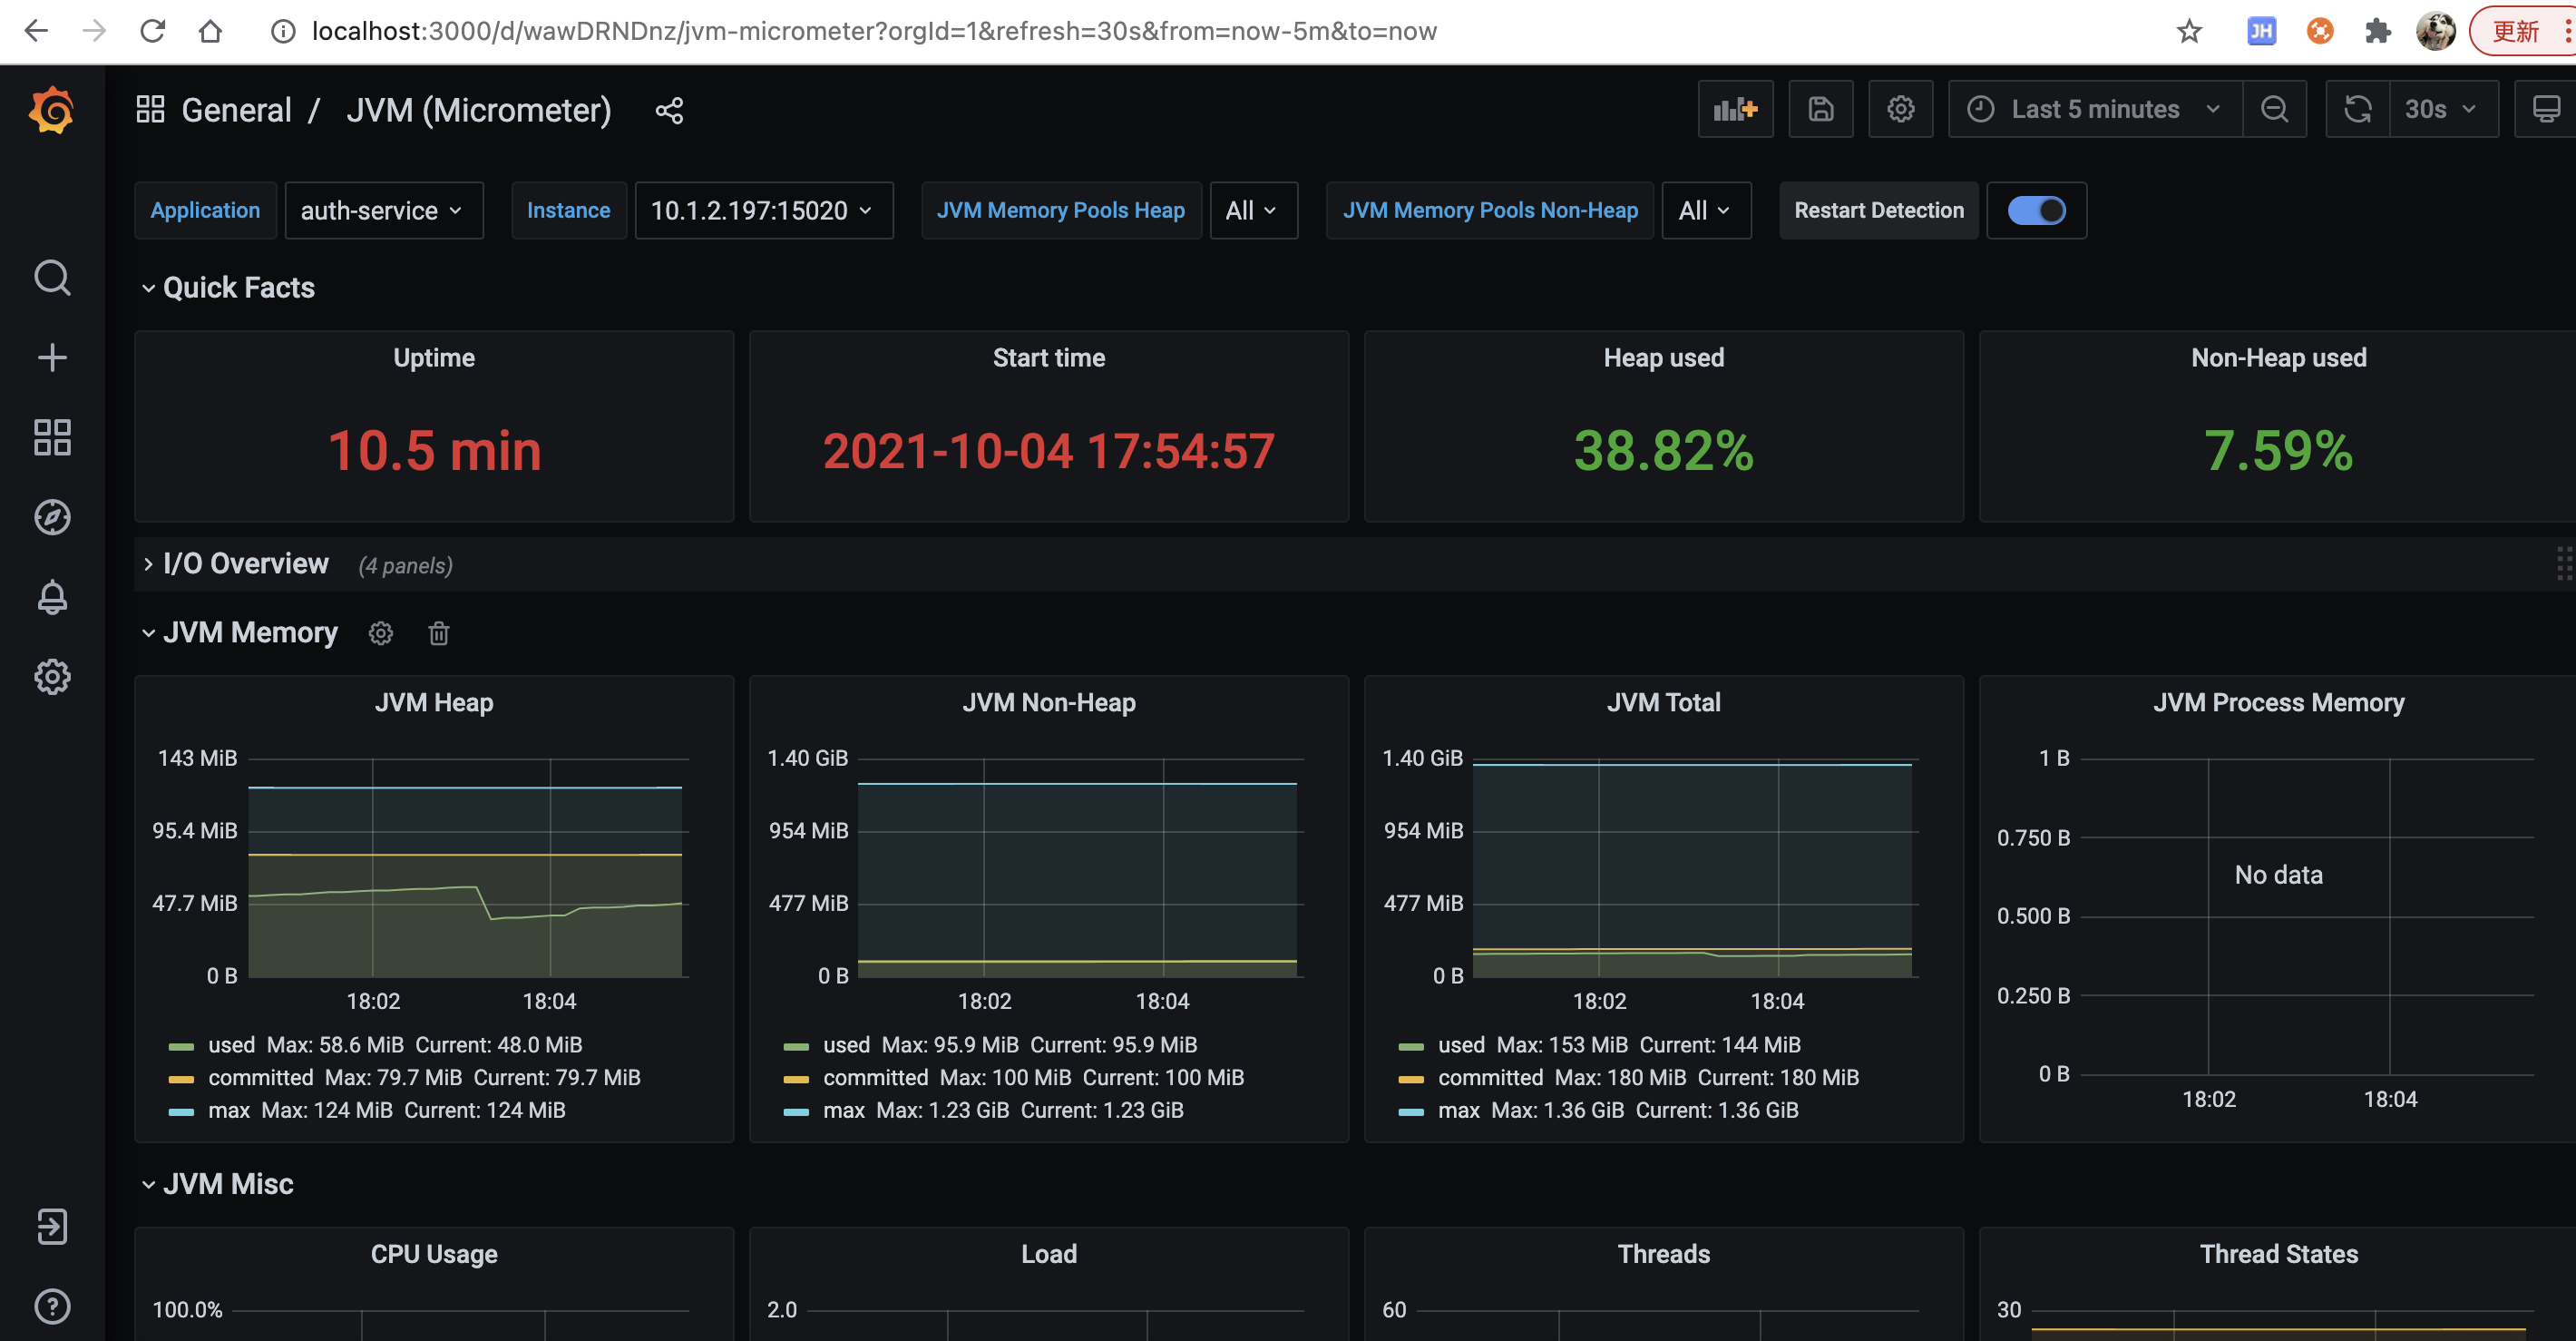Click the JVM (Micrometer) dashboard title
2576x1341 pixels.
click(479, 110)
